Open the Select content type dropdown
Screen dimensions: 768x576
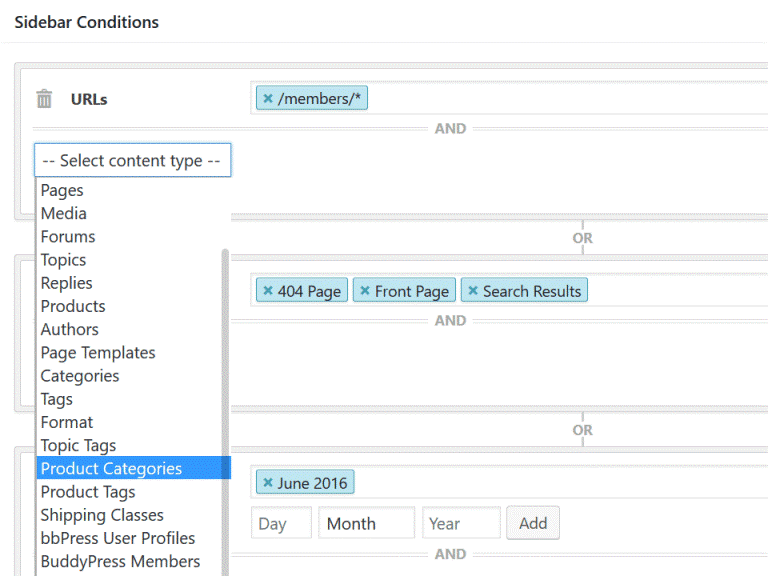132,160
